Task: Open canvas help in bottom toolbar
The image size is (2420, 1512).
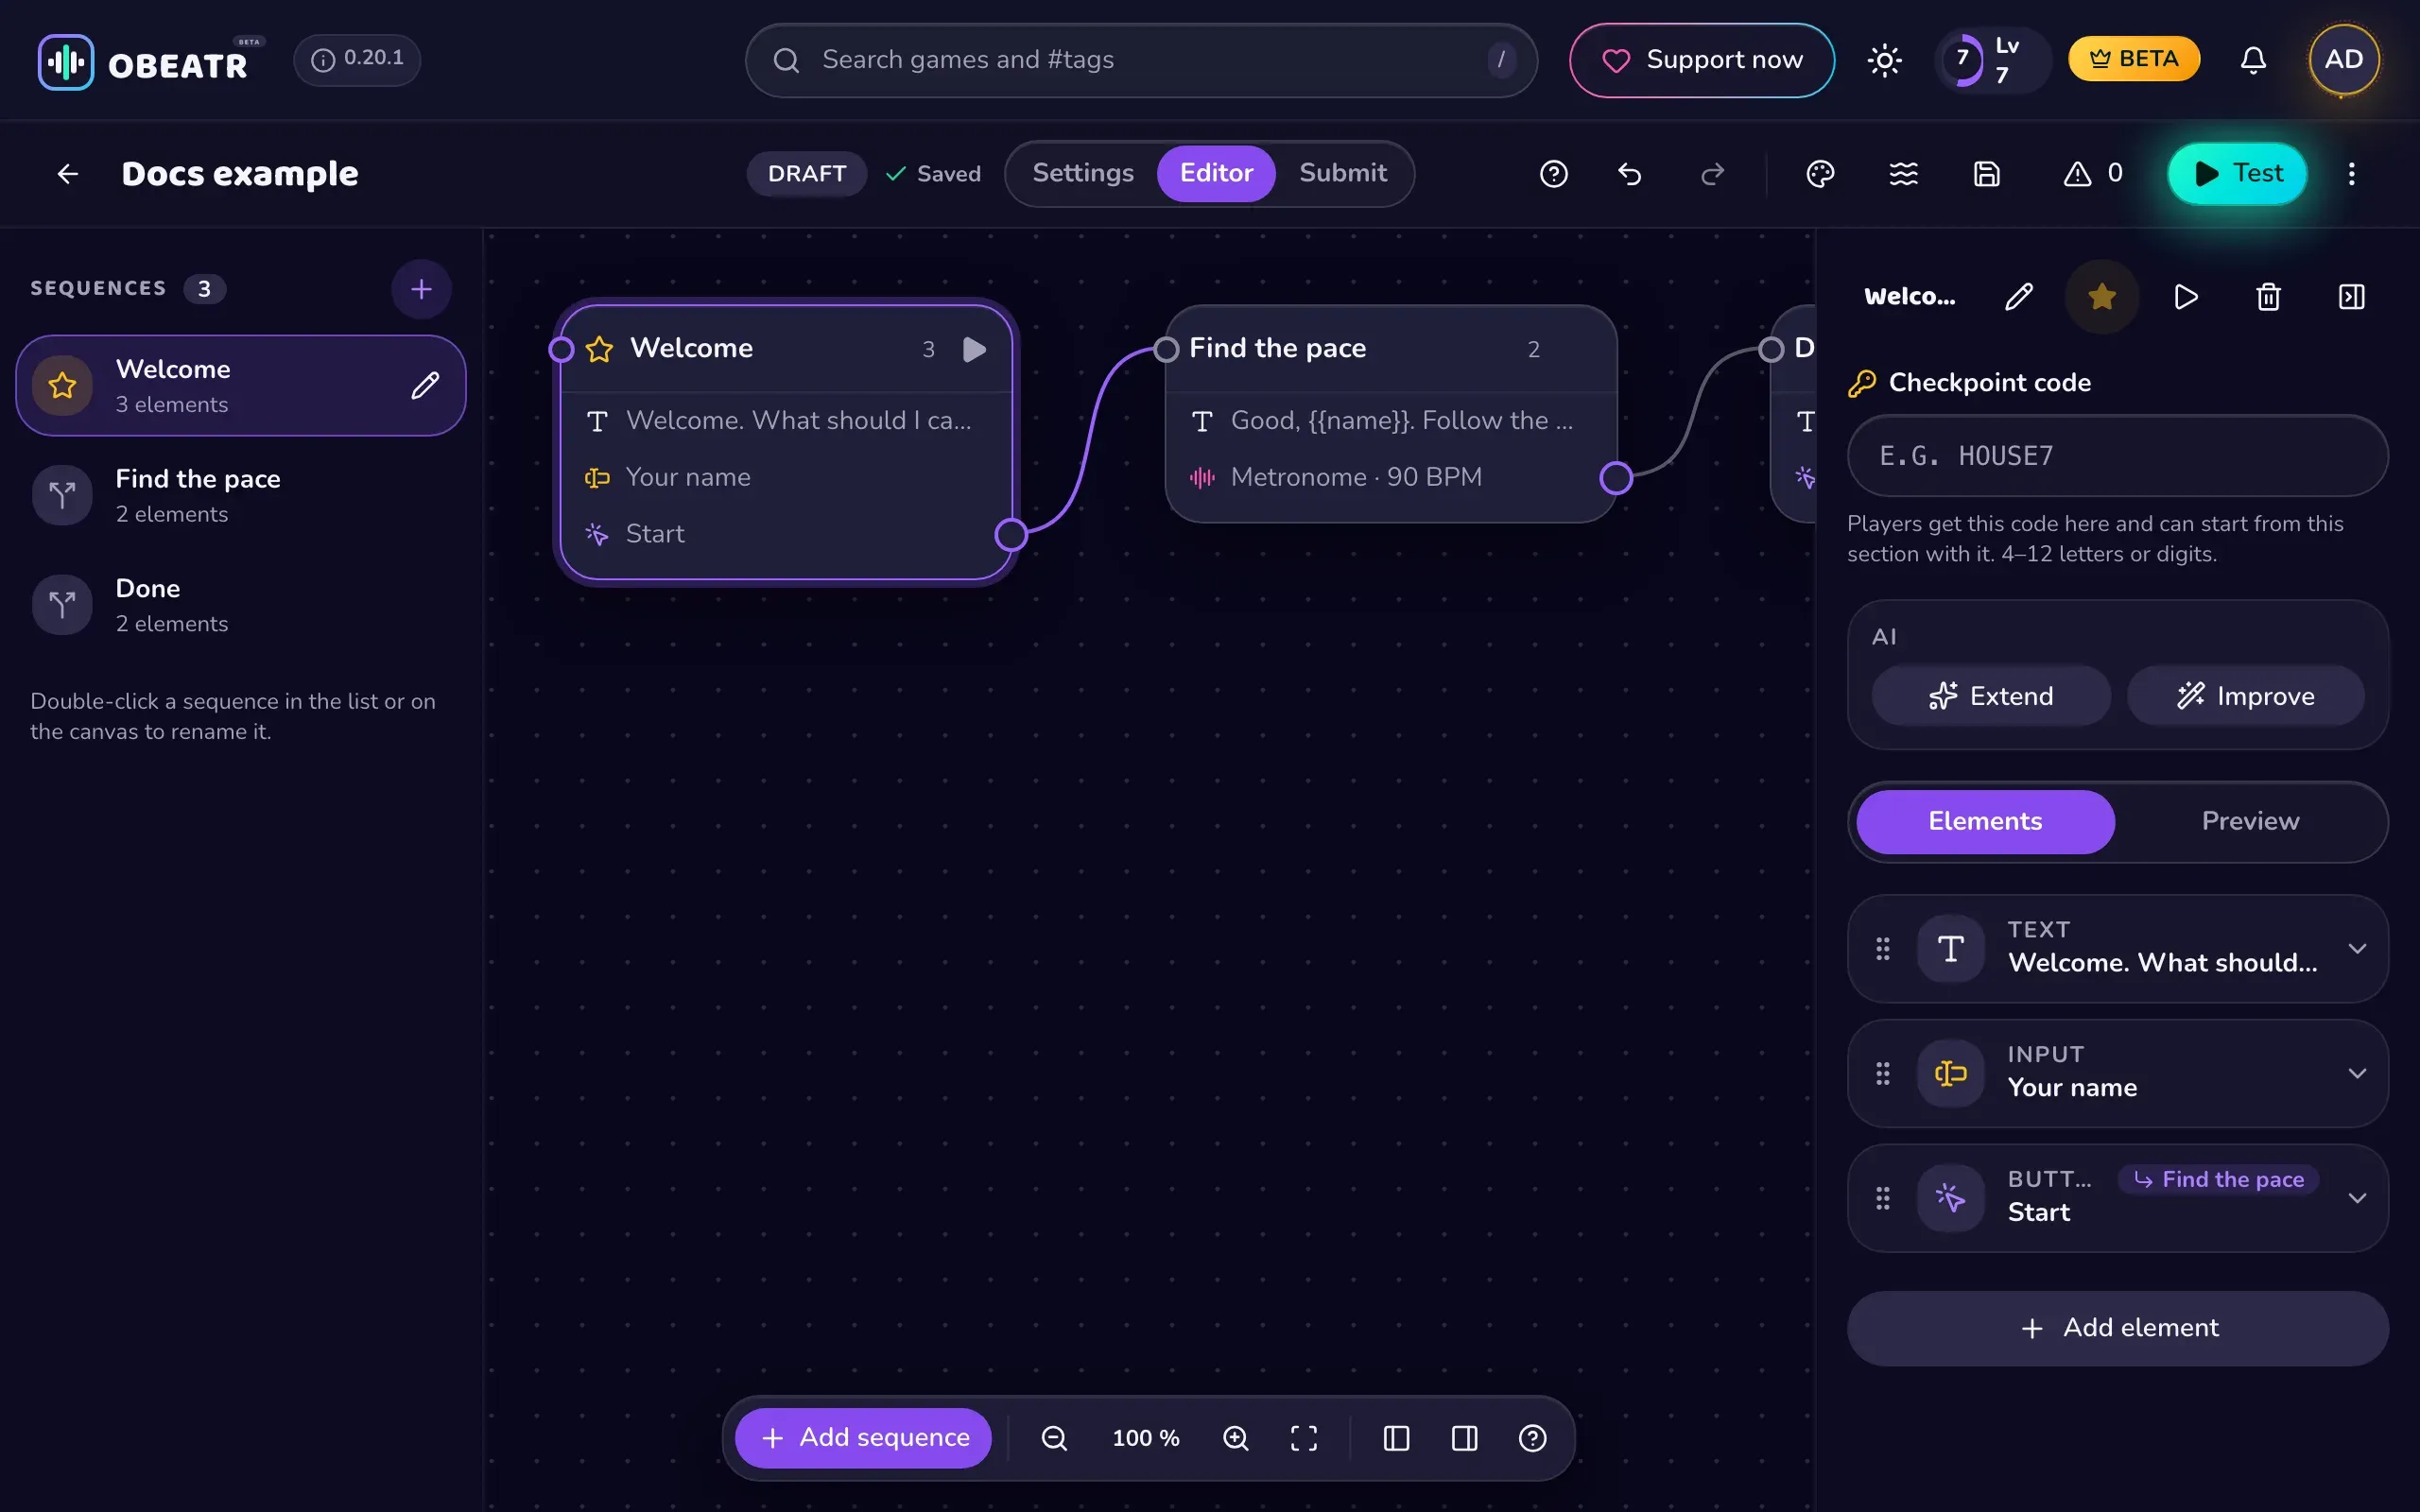Action: (1532, 1438)
